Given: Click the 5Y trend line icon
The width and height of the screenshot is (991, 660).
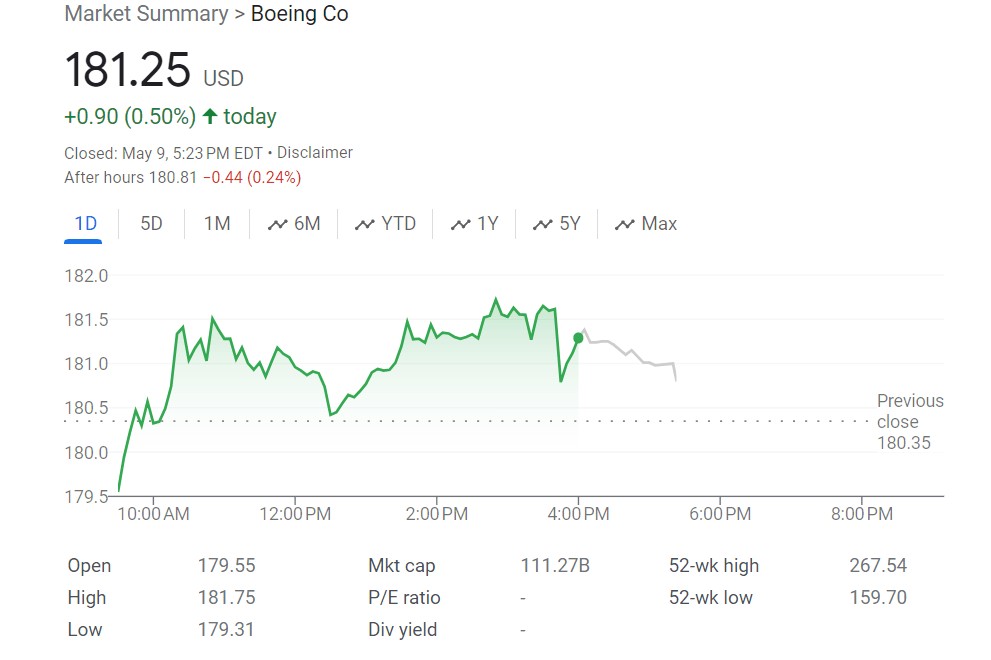Looking at the screenshot, I should click(x=543, y=225).
